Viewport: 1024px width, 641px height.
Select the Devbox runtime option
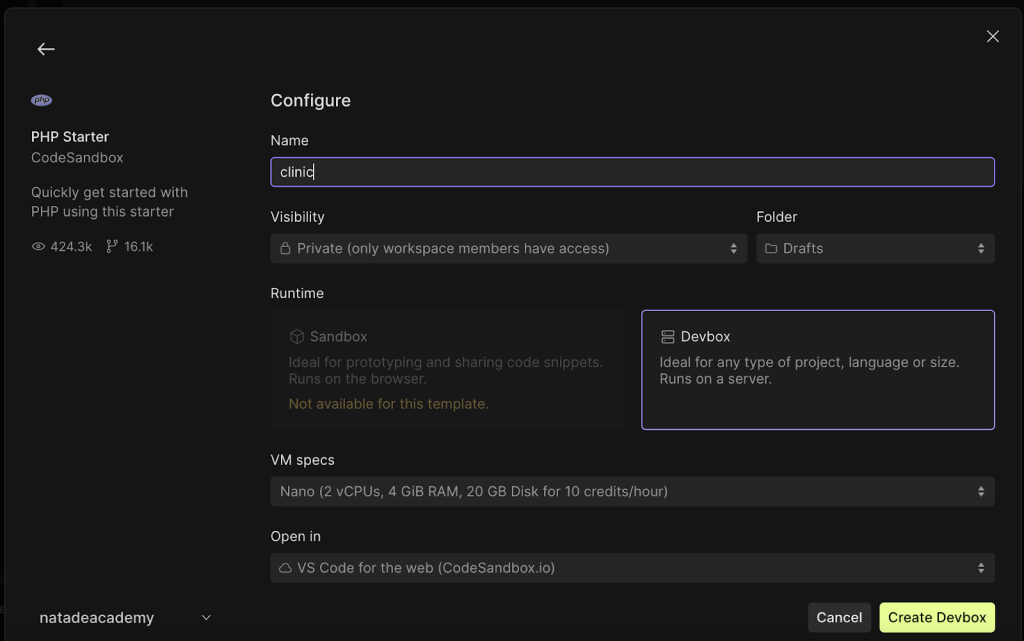(x=818, y=369)
